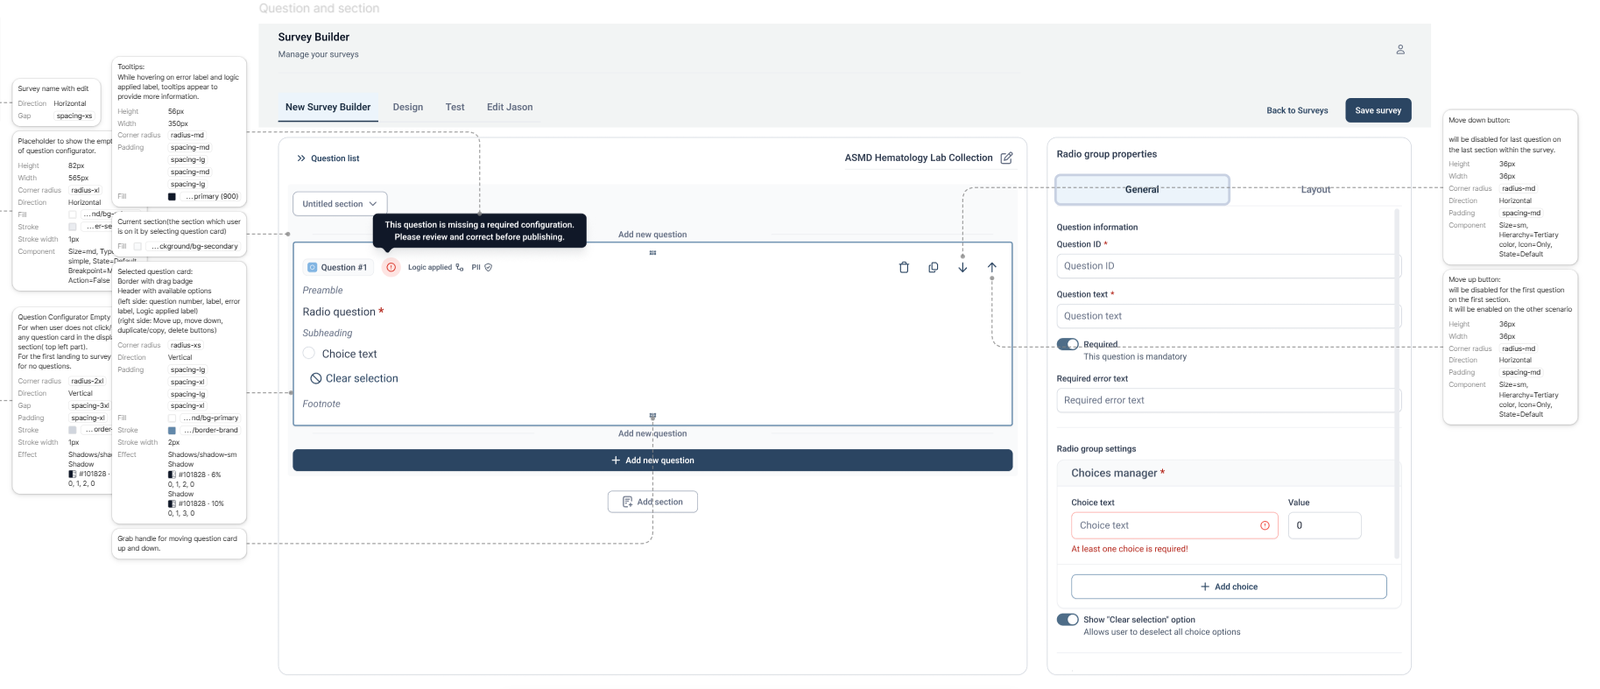Click the "Survey Builder" page heading
Viewport: 1600px width, 689px height.
[314, 37]
